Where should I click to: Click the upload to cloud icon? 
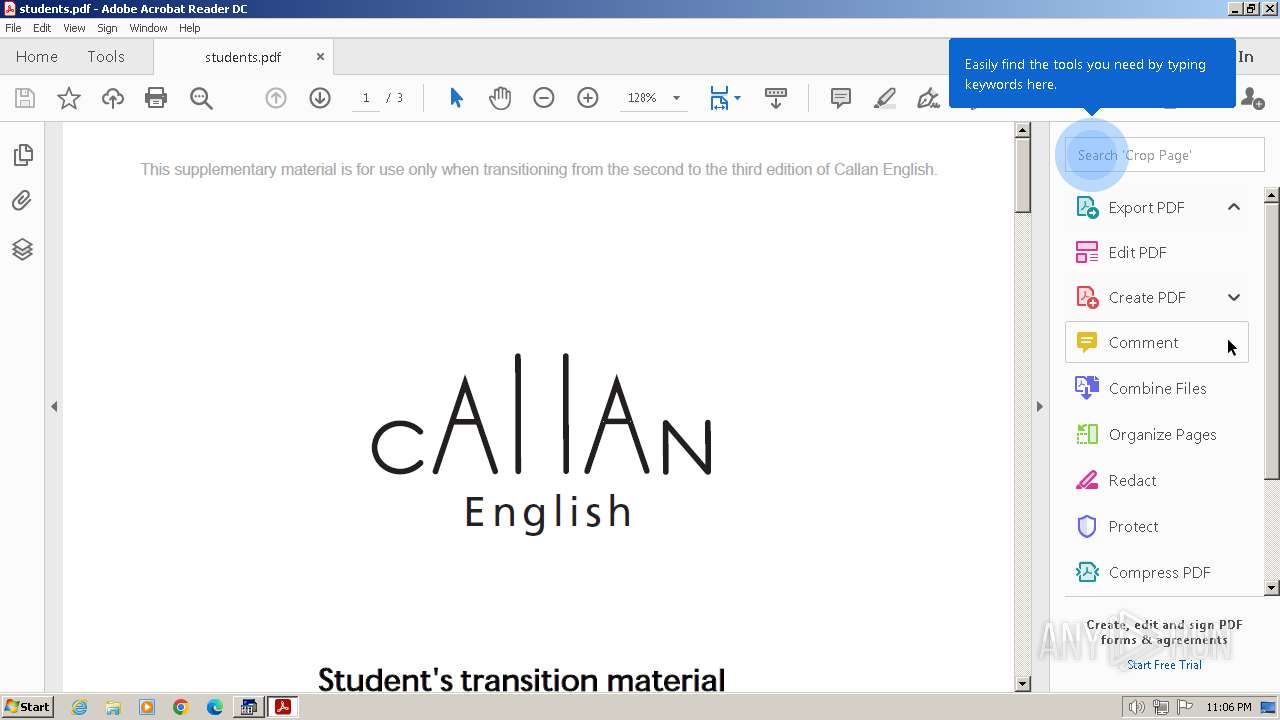coord(113,98)
